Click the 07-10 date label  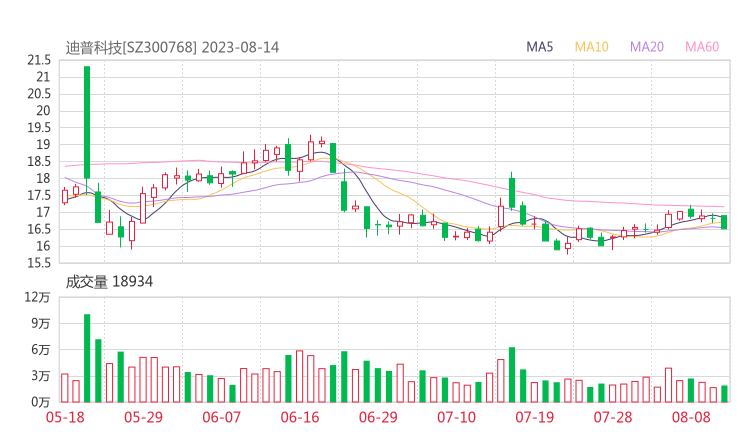pyautogui.click(x=456, y=417)
